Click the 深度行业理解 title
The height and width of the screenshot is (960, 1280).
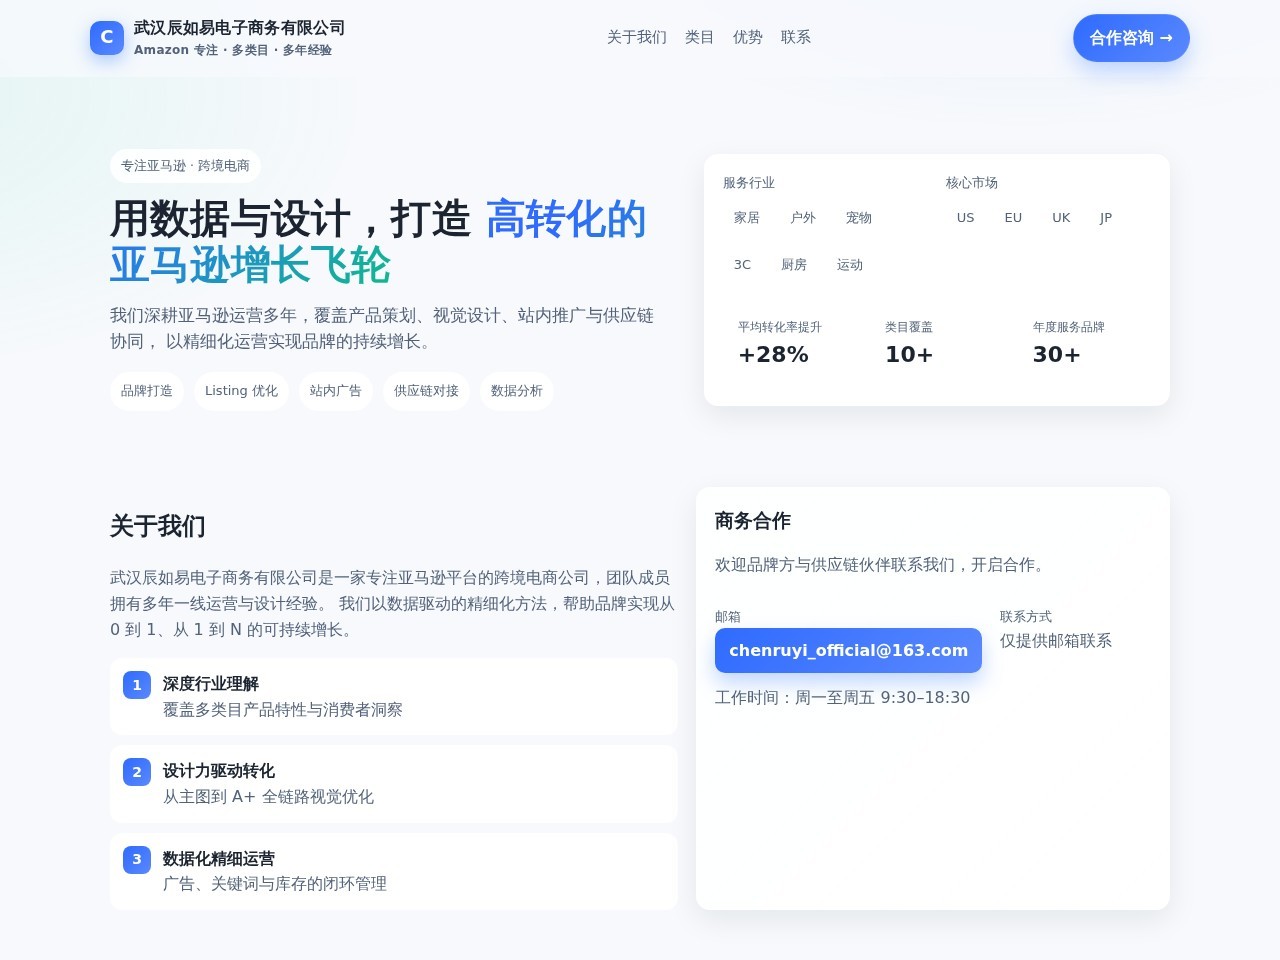[211, 684]
